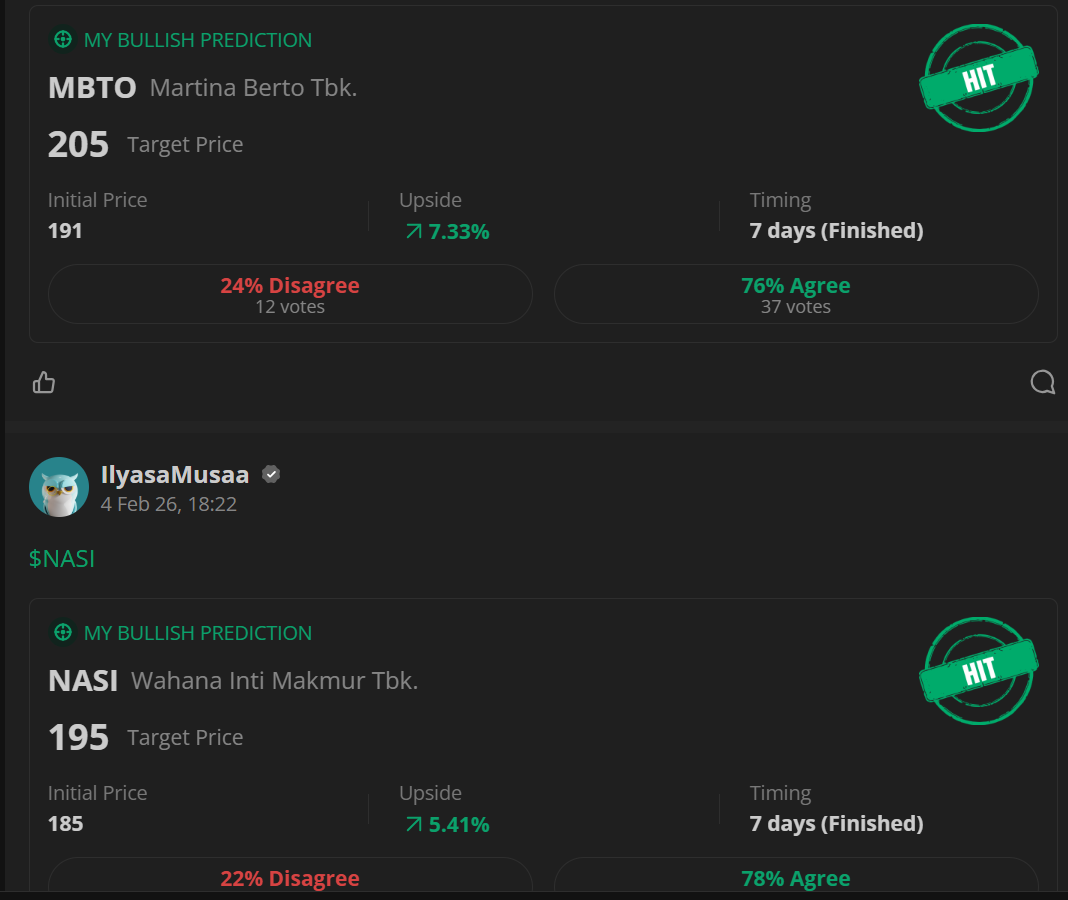Screen dimensions: 1068x900
Task: Vote 24% Disagree on MBTO prediction
Action: [290, 294]
